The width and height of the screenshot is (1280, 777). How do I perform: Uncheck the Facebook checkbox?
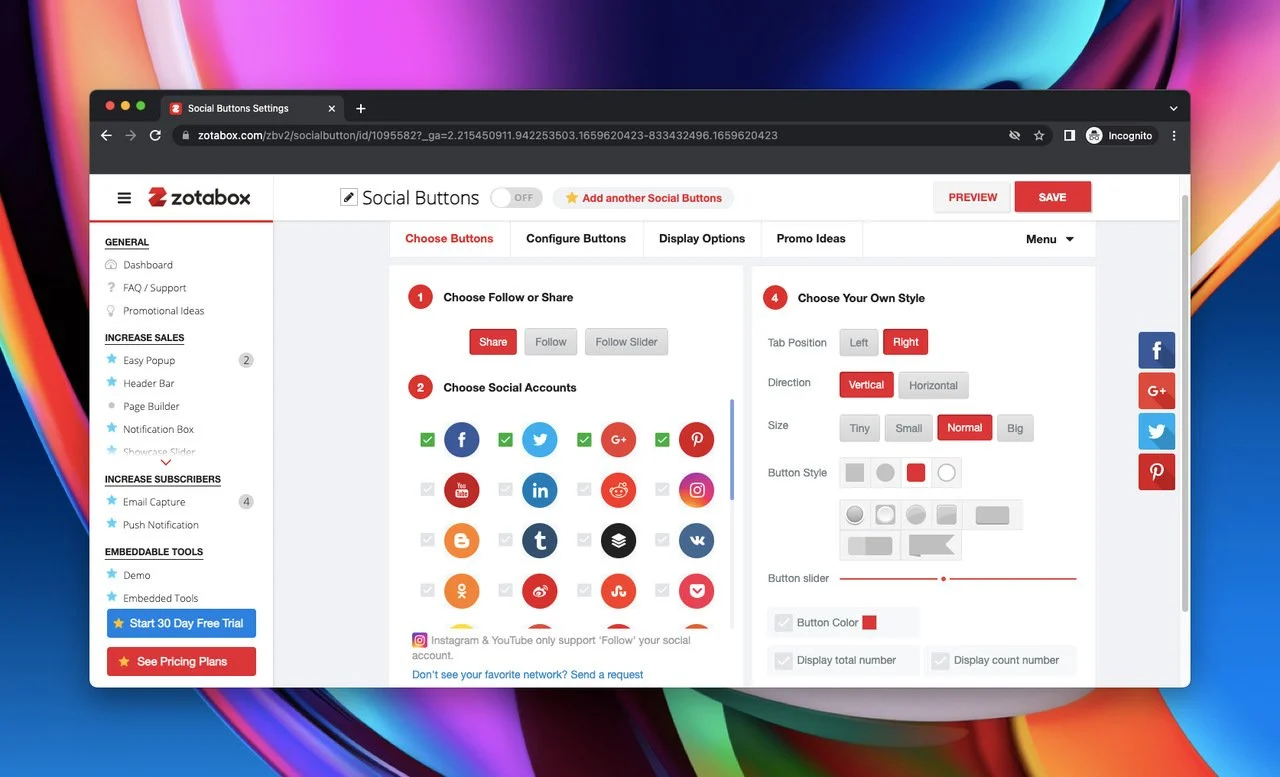pos(427,439)
